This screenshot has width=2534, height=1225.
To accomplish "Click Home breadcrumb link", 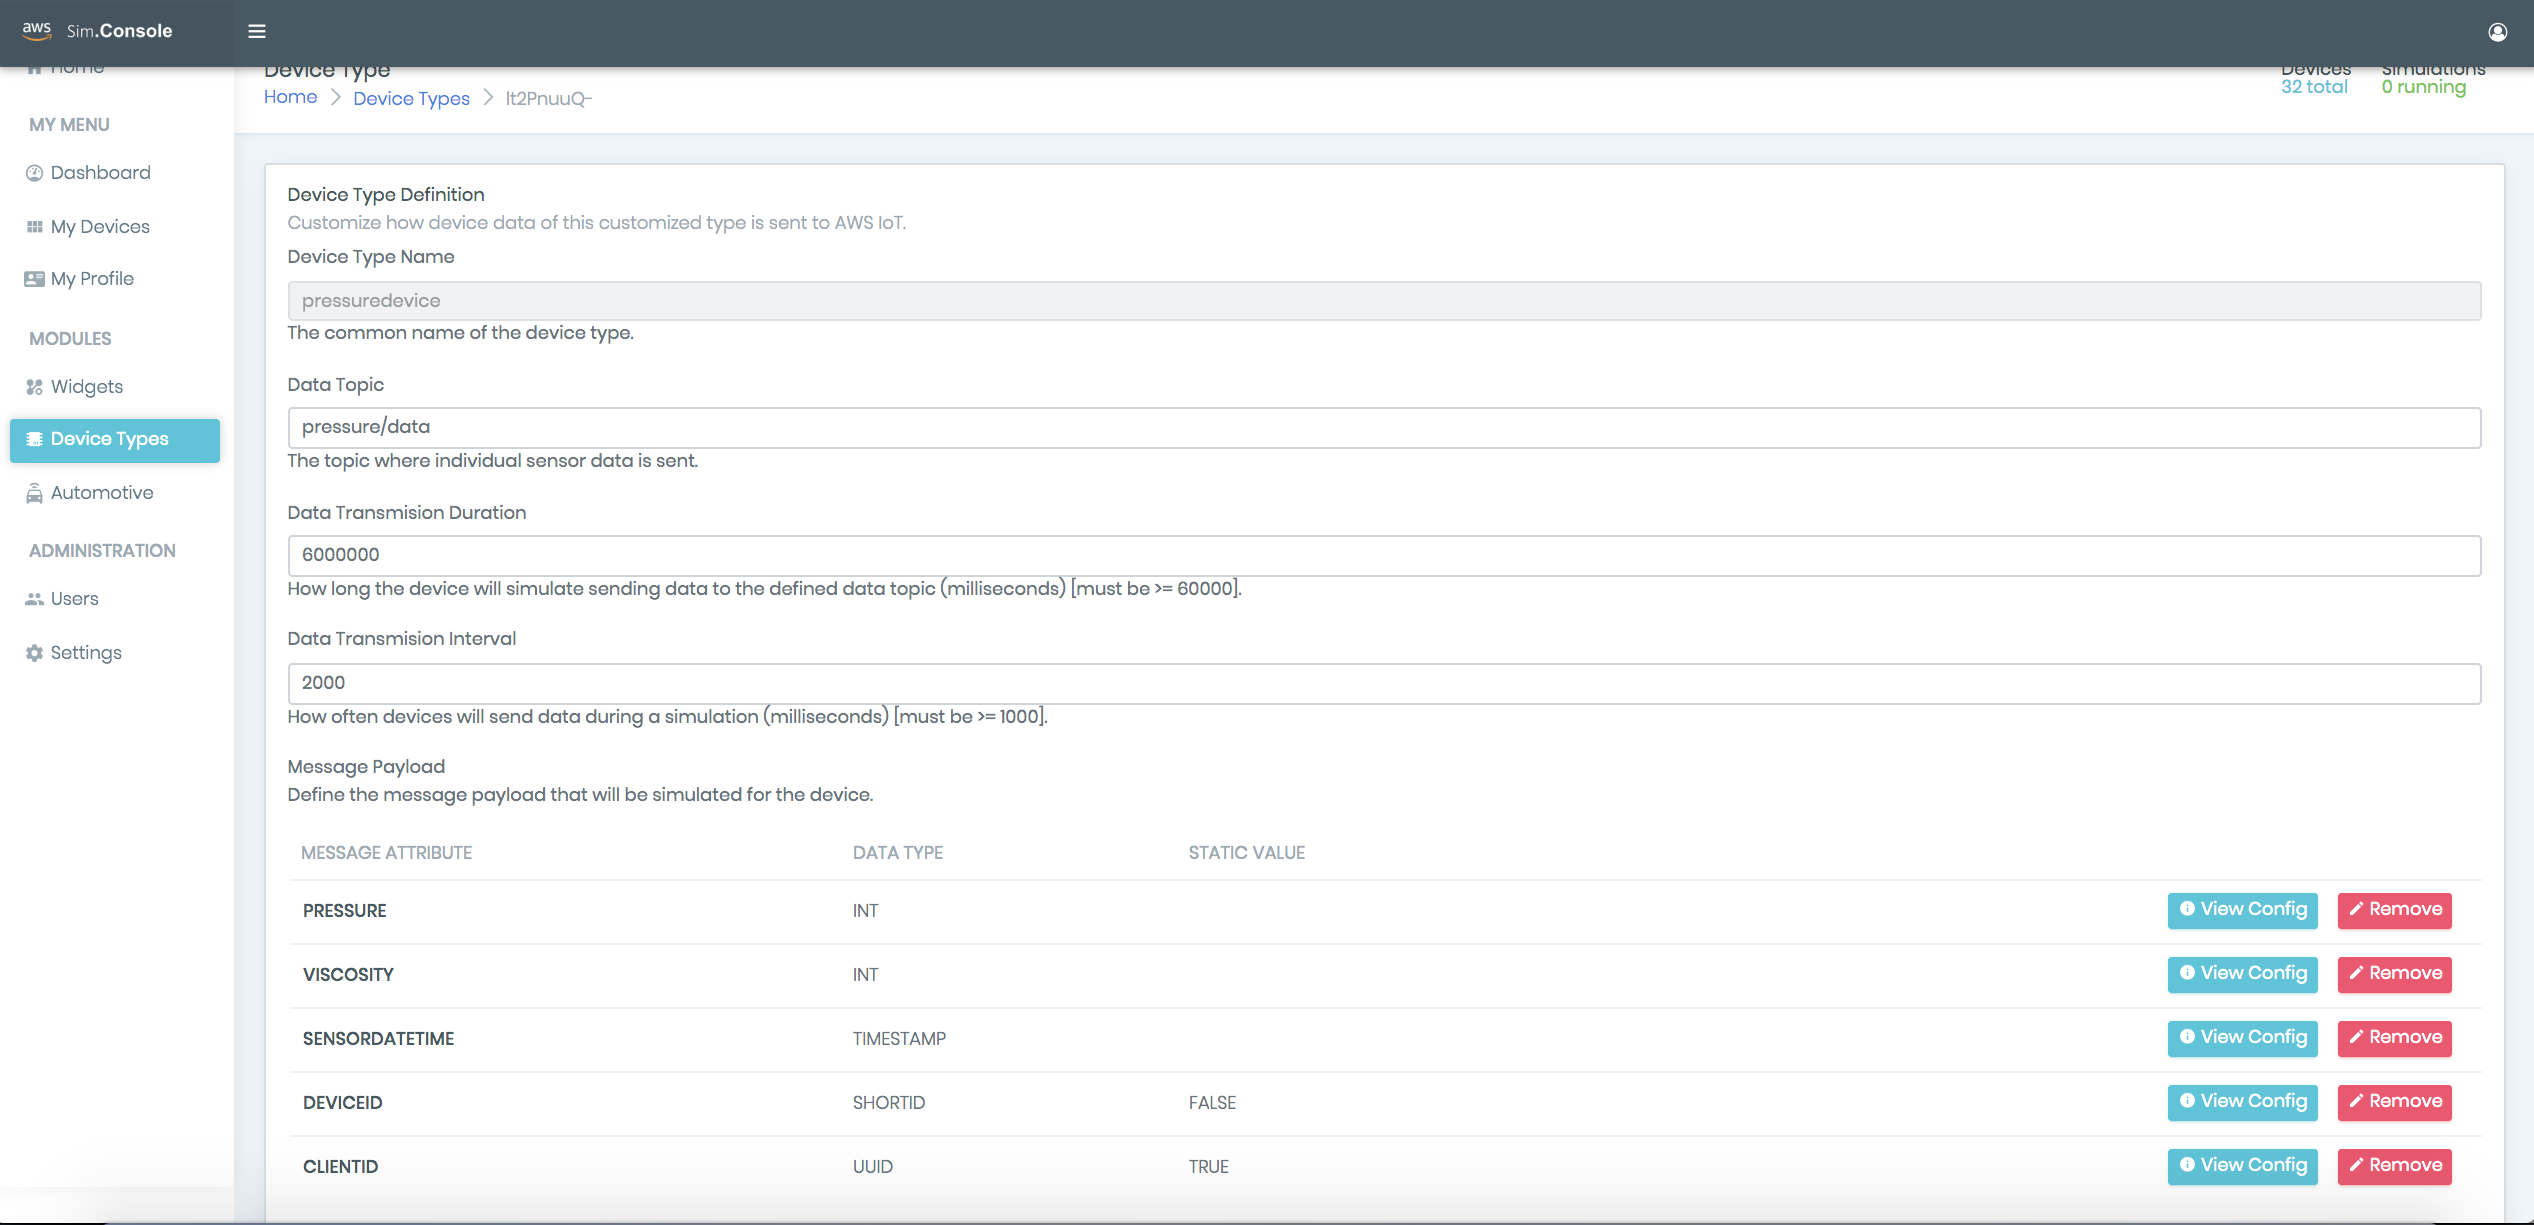I will pos(290,97).
